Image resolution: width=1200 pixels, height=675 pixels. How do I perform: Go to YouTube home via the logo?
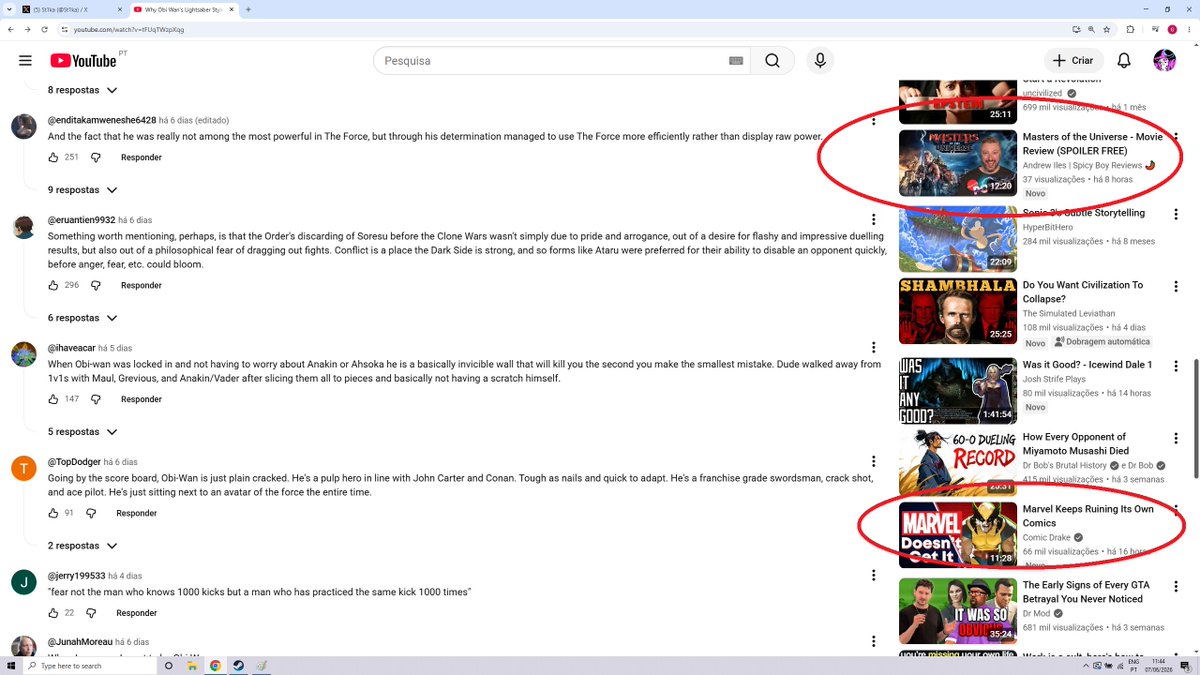84,61
